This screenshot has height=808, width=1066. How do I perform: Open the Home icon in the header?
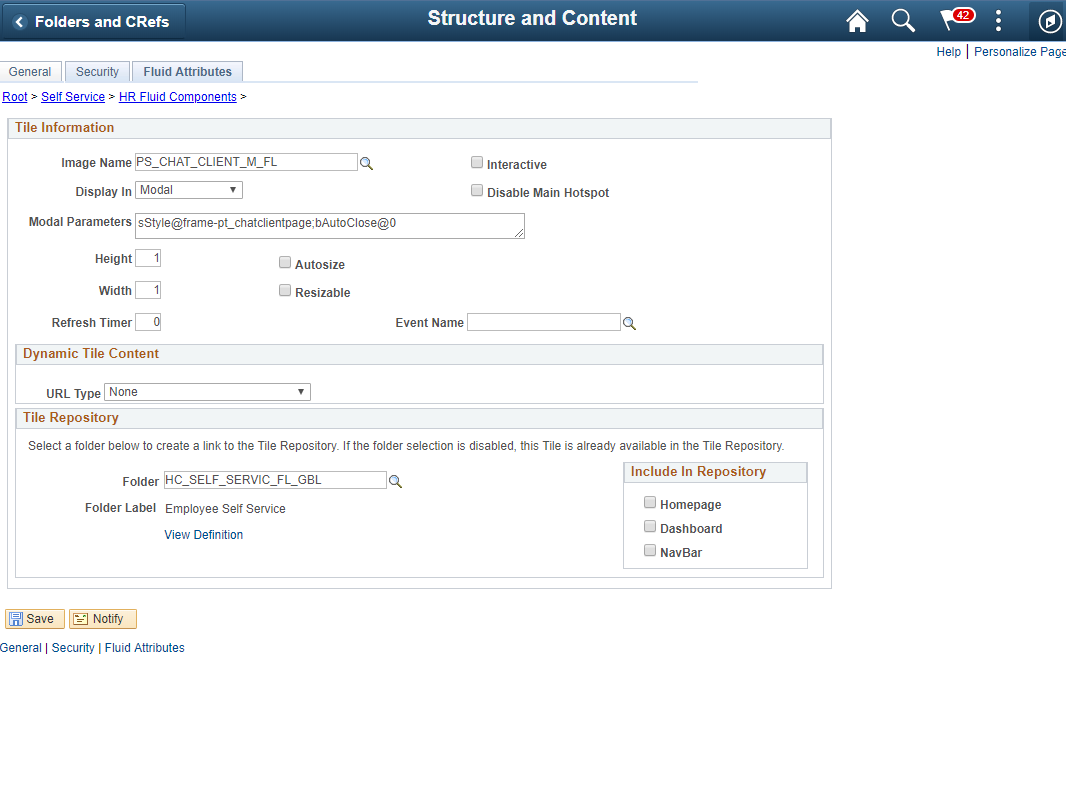pyautogui.click(x=857, y=20)
